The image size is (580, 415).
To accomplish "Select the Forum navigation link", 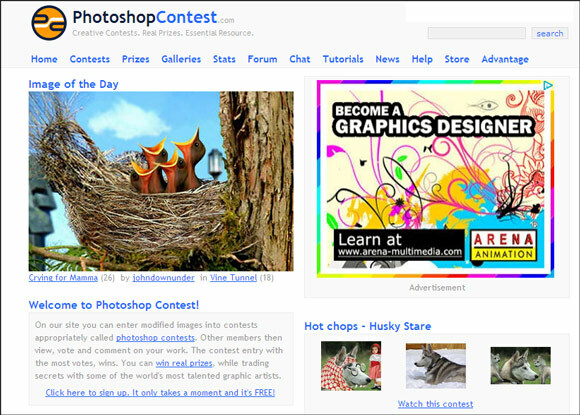I will (262, 59).
